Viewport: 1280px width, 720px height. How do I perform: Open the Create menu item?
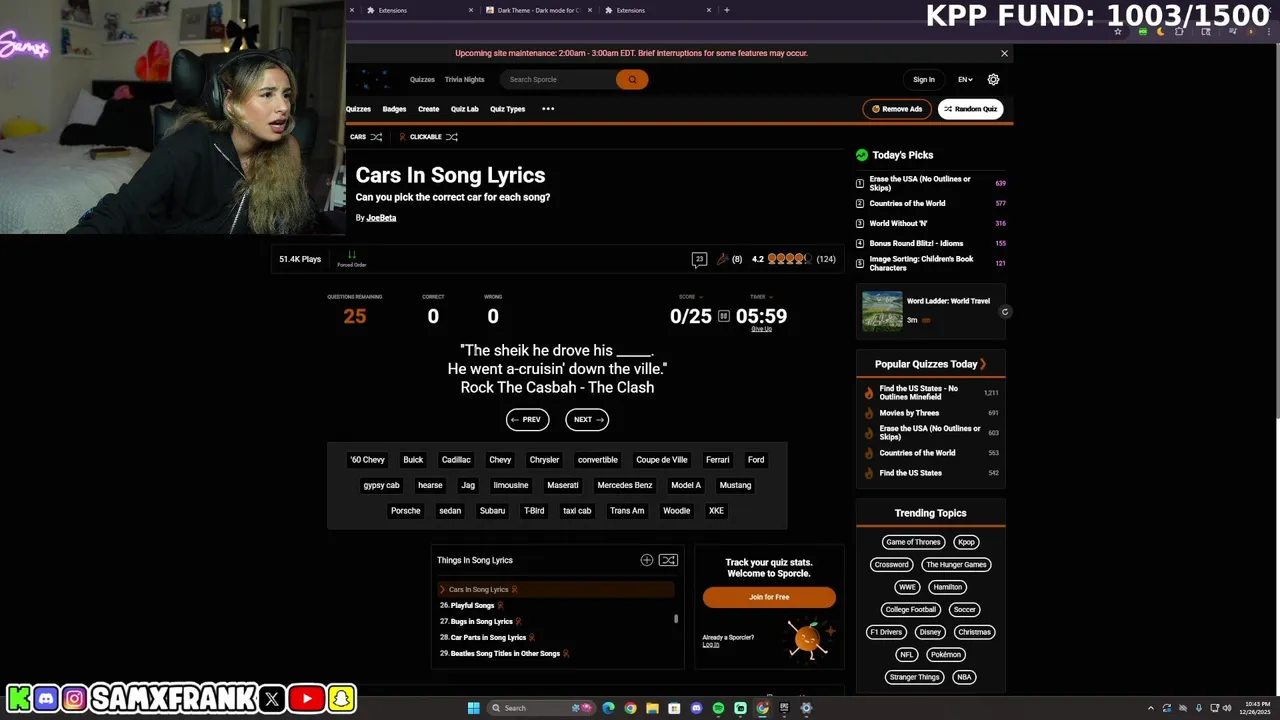point(428,109)
